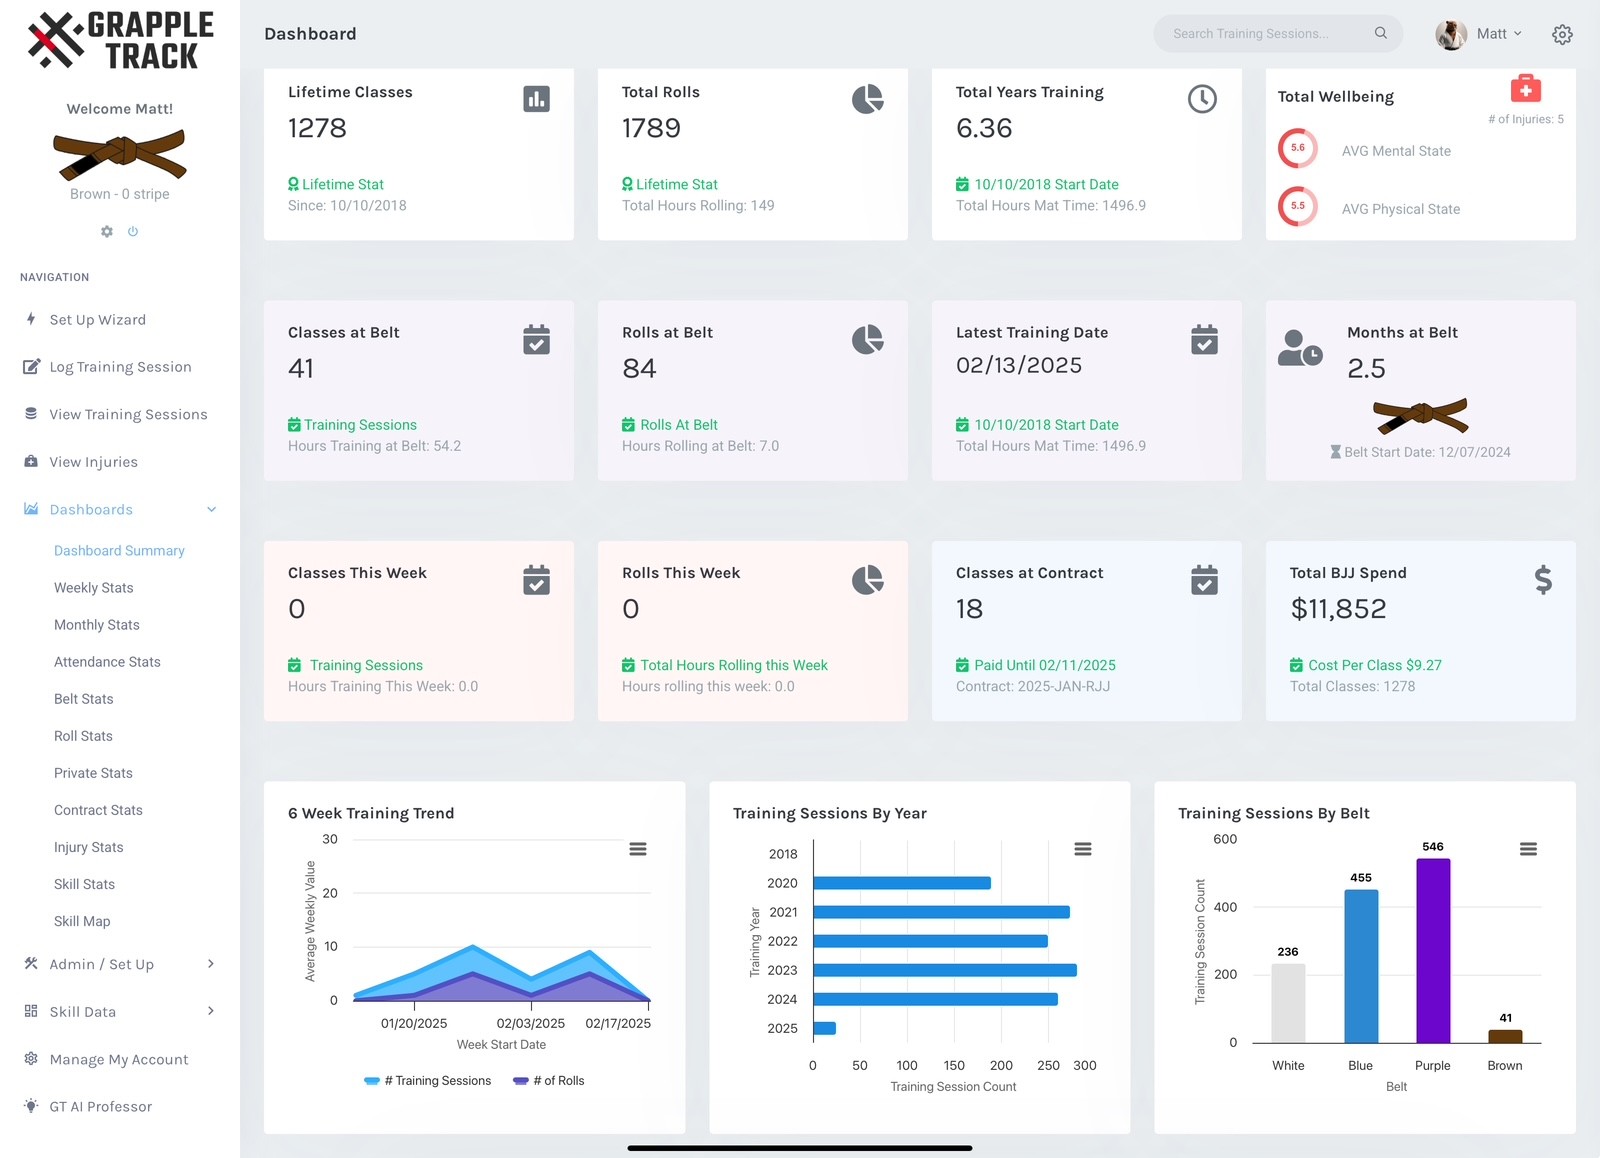Click the purple bar in Sessions By Belt
This screenshot has width=1600, height=1158.
[x=1432, y=950]
